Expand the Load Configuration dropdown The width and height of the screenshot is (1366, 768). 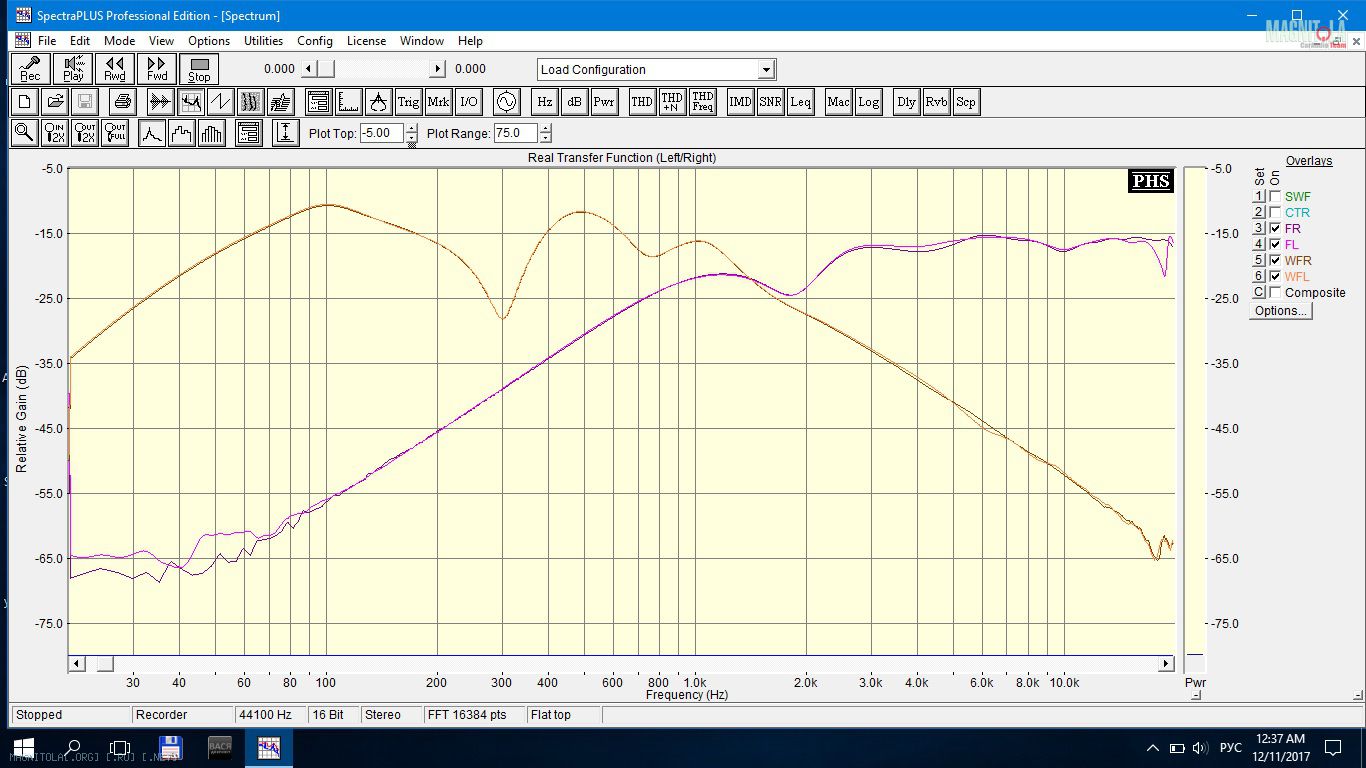[766, 70]
